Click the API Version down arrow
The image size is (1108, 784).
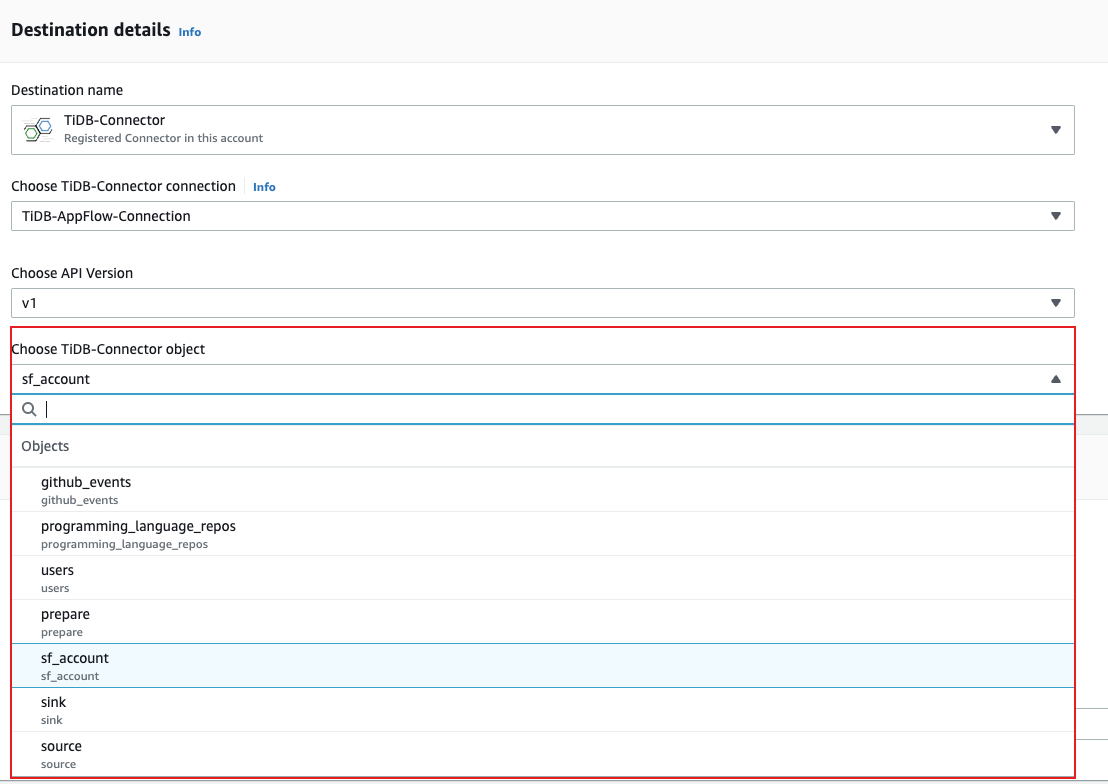point(1055,303)
